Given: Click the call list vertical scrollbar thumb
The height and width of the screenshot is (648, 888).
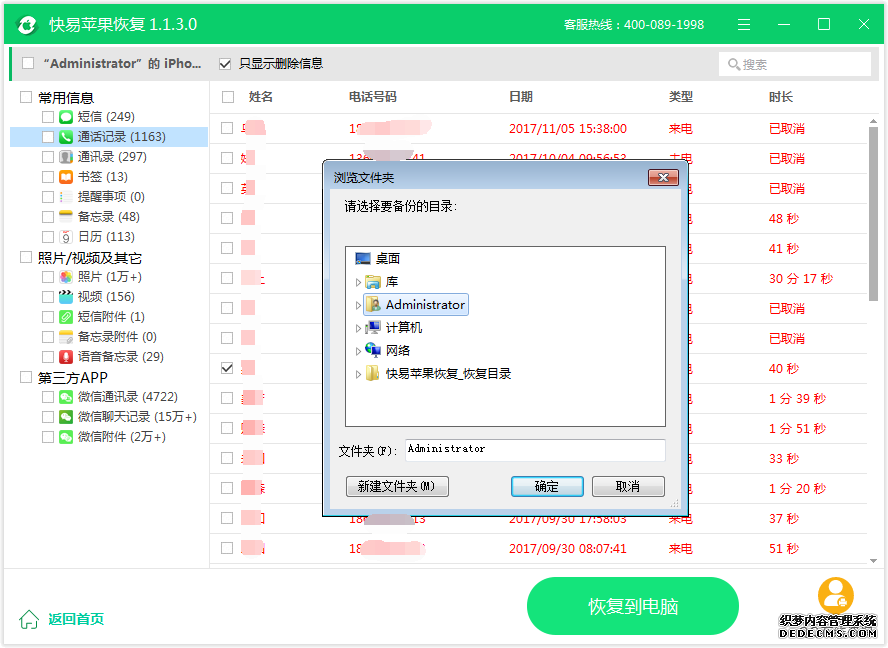Looking at the screenshot, I should (x=873, y=215).
